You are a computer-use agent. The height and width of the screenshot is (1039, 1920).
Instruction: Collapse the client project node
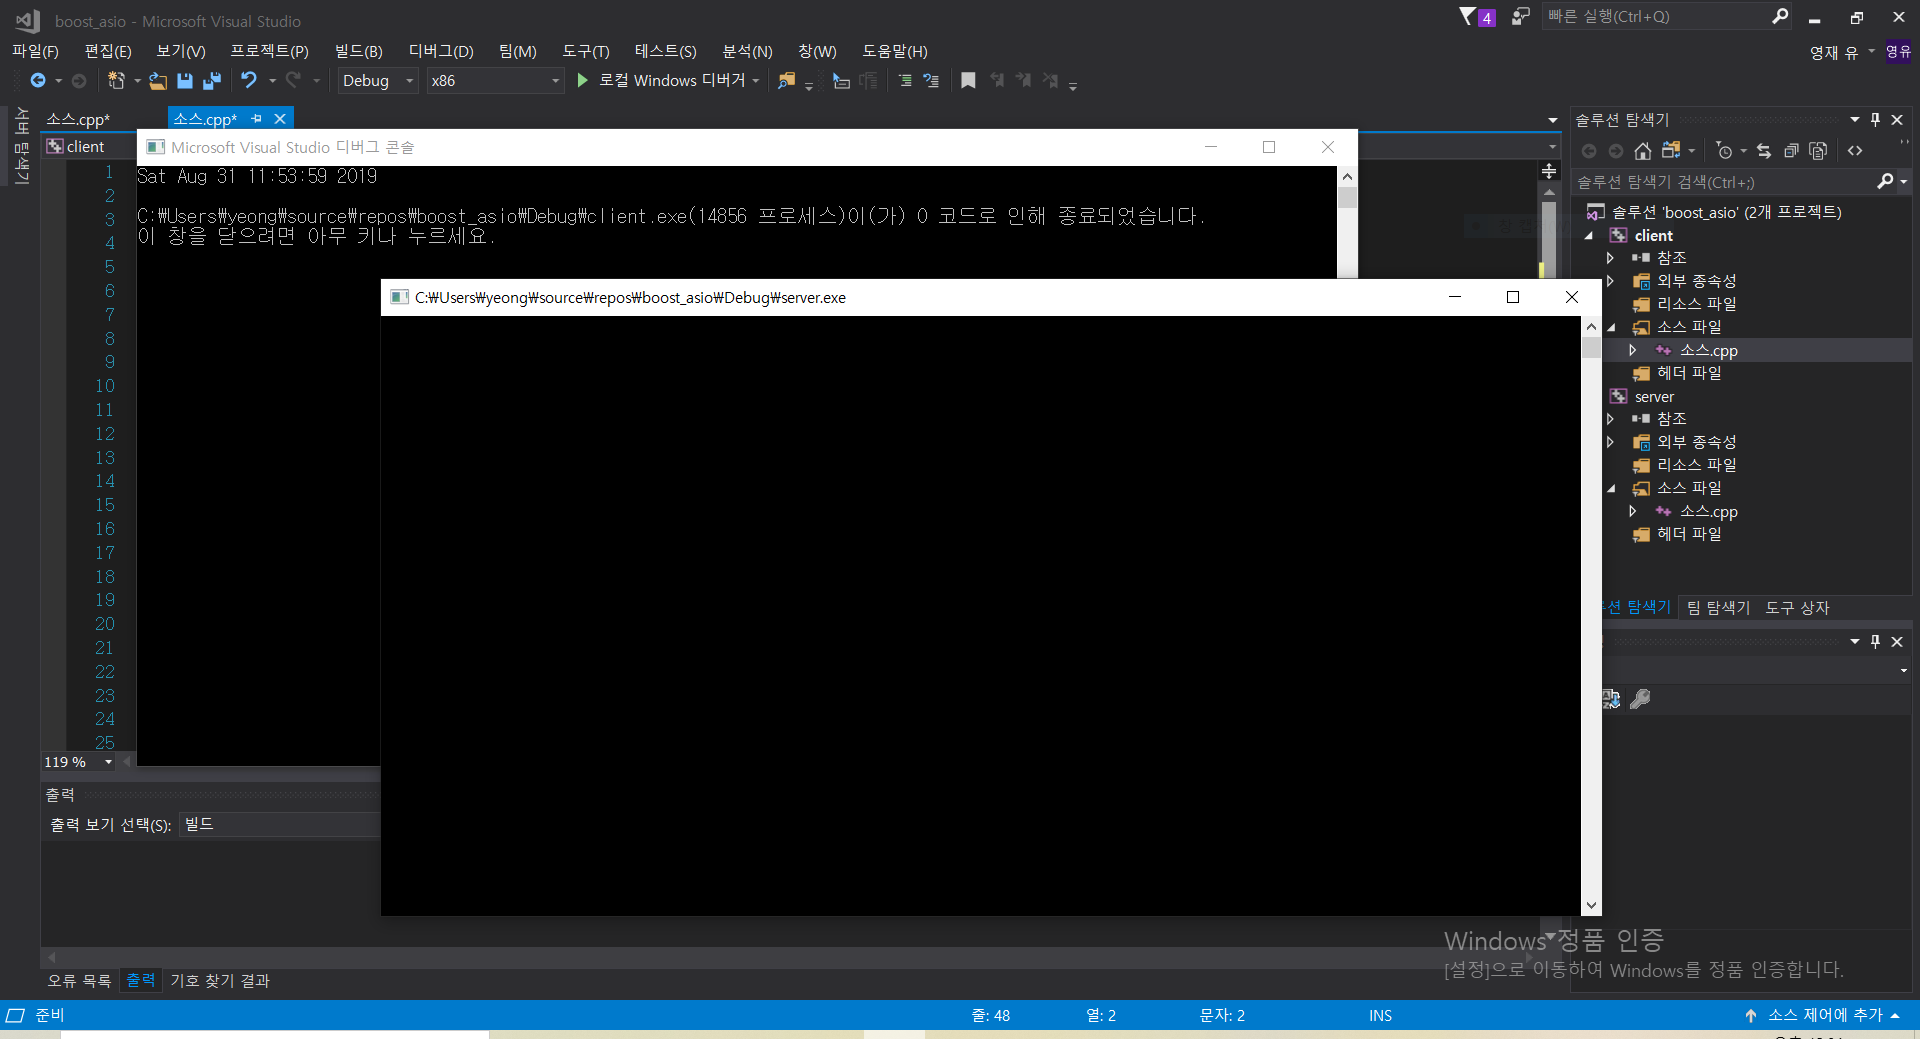click(1589, 236)
